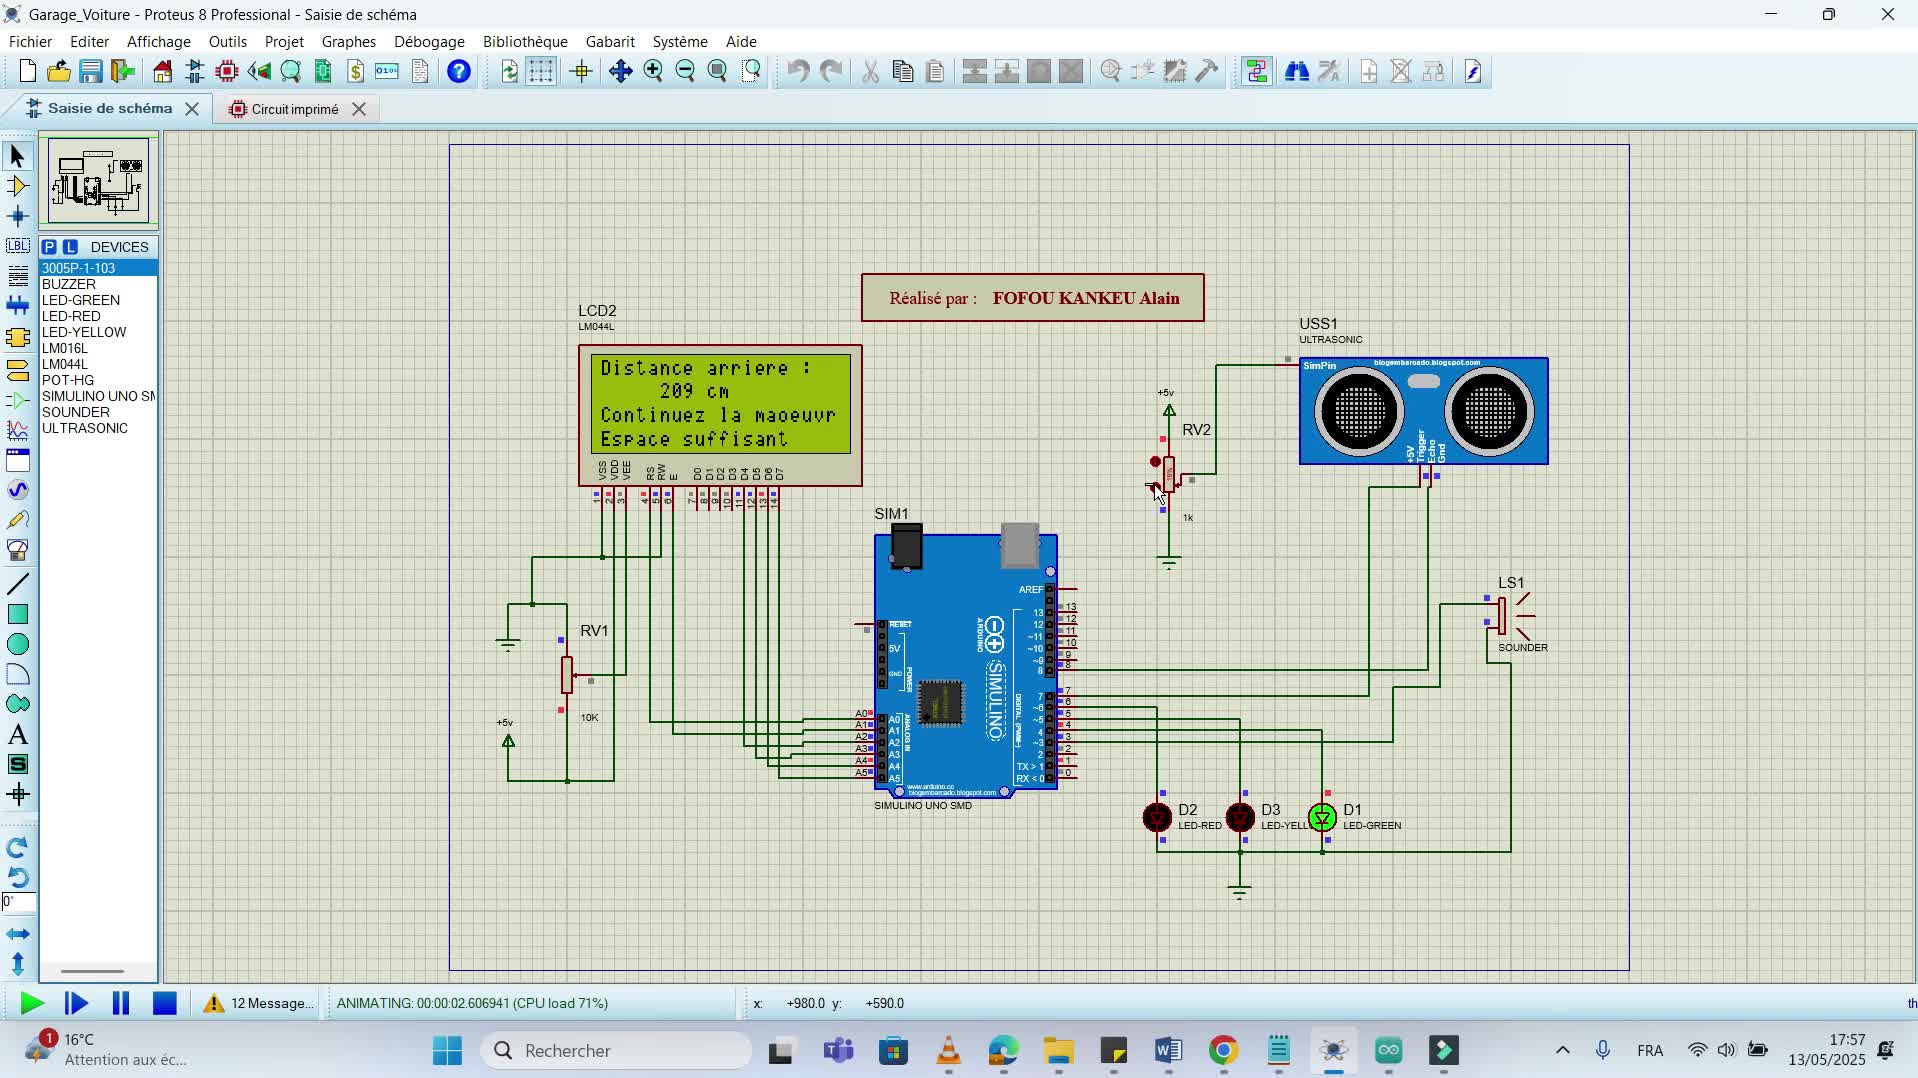Image resolution: width=1918 pixels, height=1078 pixels.
Task: Open the blue help question-mark icon
Action: click(459, 71)
